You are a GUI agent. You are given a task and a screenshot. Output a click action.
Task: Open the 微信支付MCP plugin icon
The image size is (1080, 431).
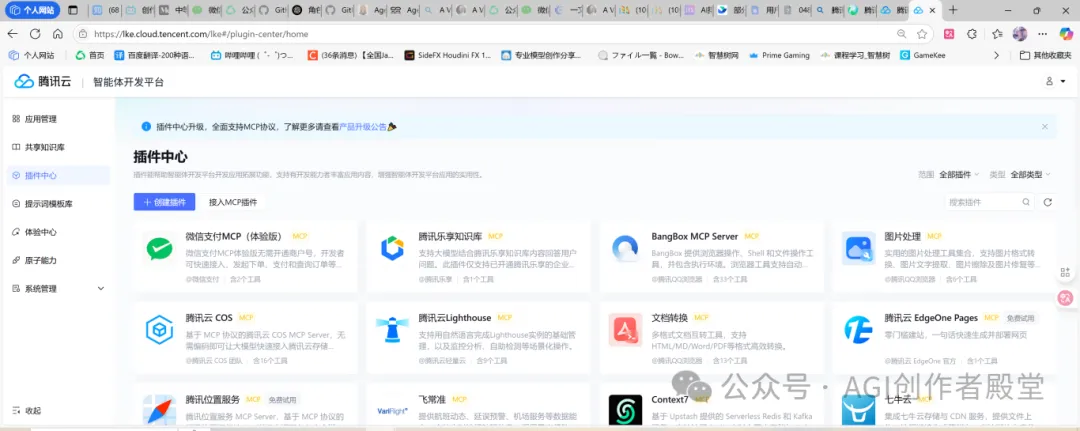[x=160, y=249]
